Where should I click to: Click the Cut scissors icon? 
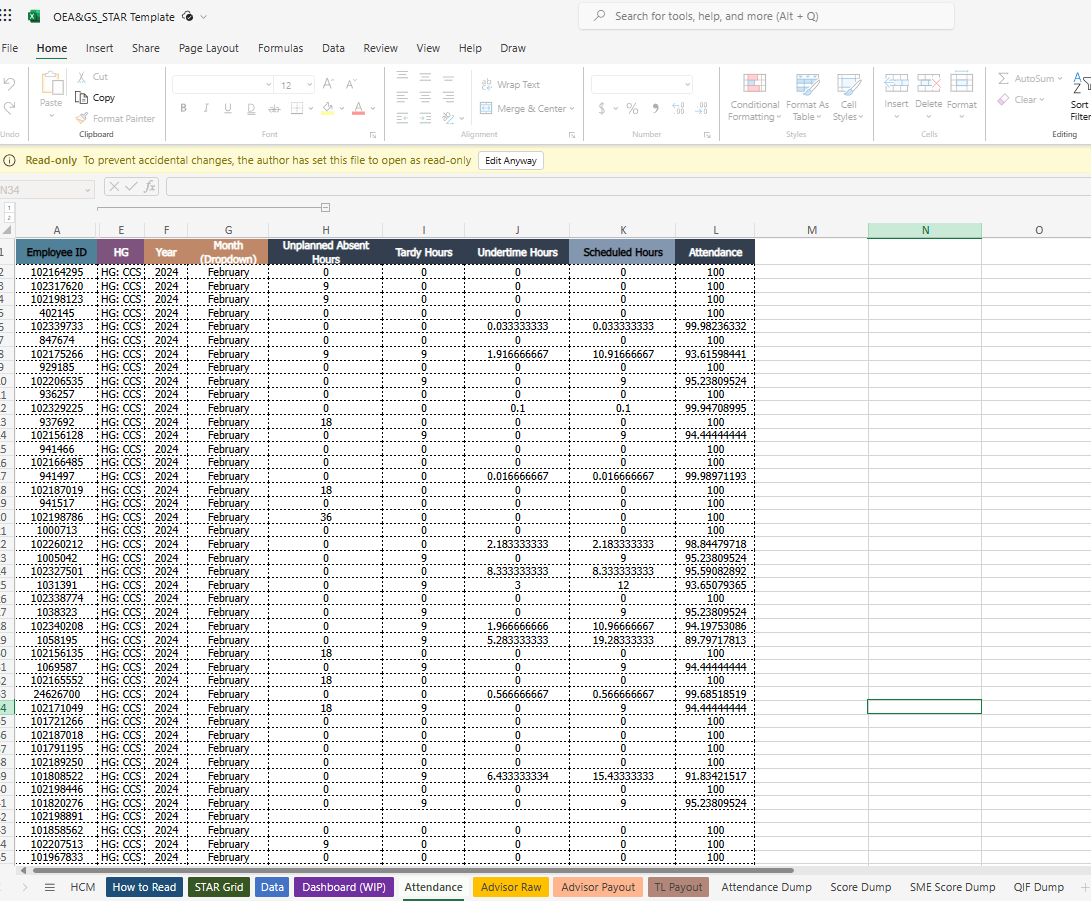pos(82,77)
